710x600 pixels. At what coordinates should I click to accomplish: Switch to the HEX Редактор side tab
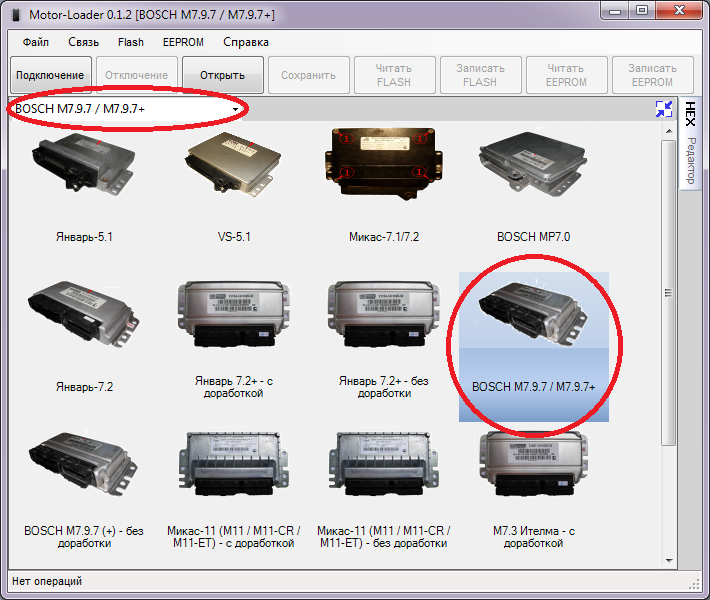tap(690, 143)
